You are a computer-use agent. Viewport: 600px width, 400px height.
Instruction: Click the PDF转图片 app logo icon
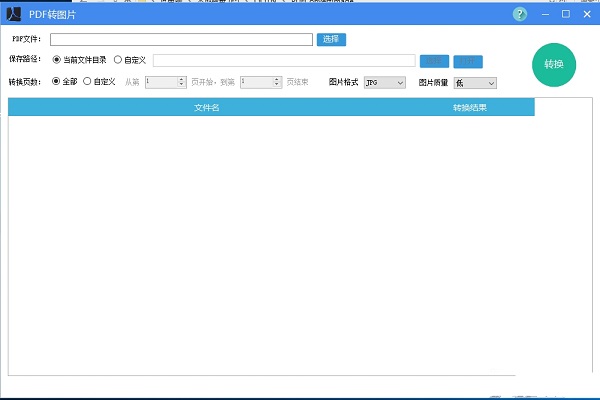click(15, 14)
